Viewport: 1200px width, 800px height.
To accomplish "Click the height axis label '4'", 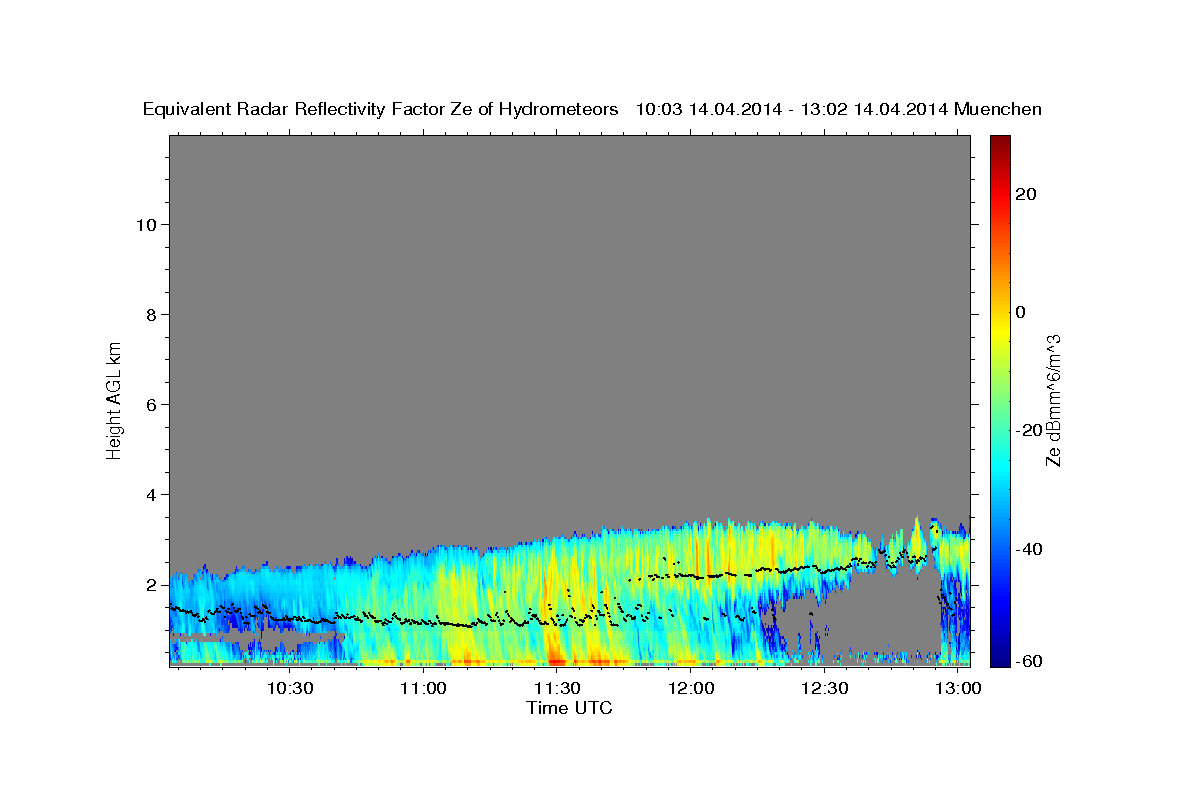I will point(153,495).
